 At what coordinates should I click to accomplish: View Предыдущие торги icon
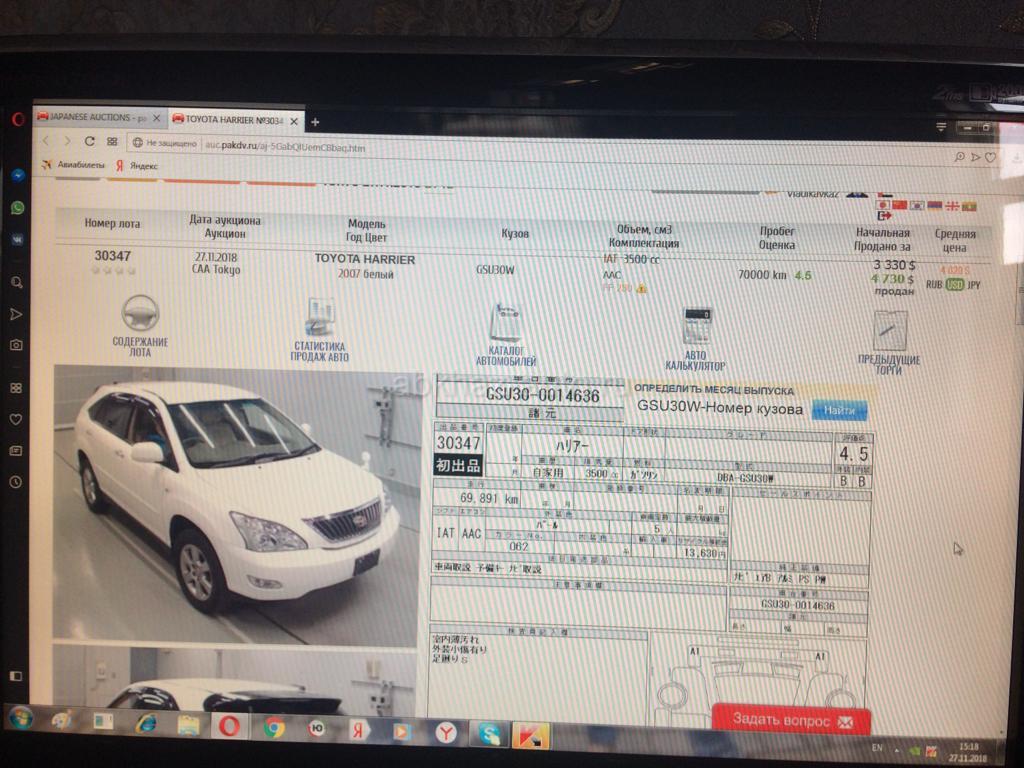[889, 331]
